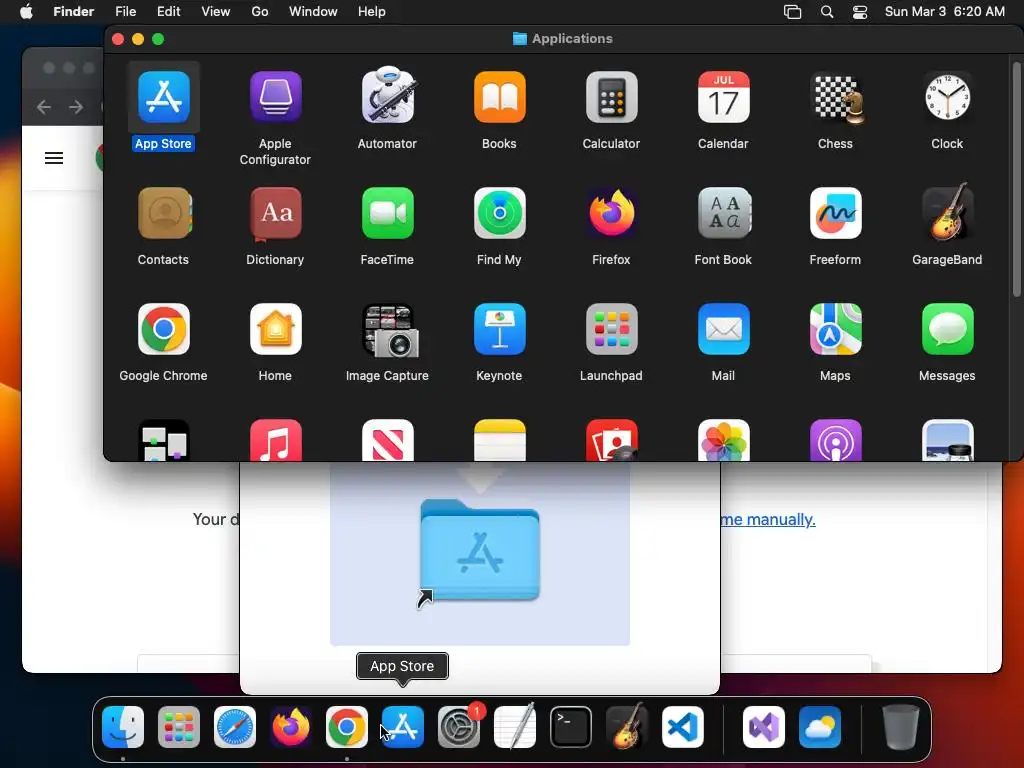Select the Messages app icon
Image resolution: width=1024 pixels, height=768 pixels.
(948, 329)
